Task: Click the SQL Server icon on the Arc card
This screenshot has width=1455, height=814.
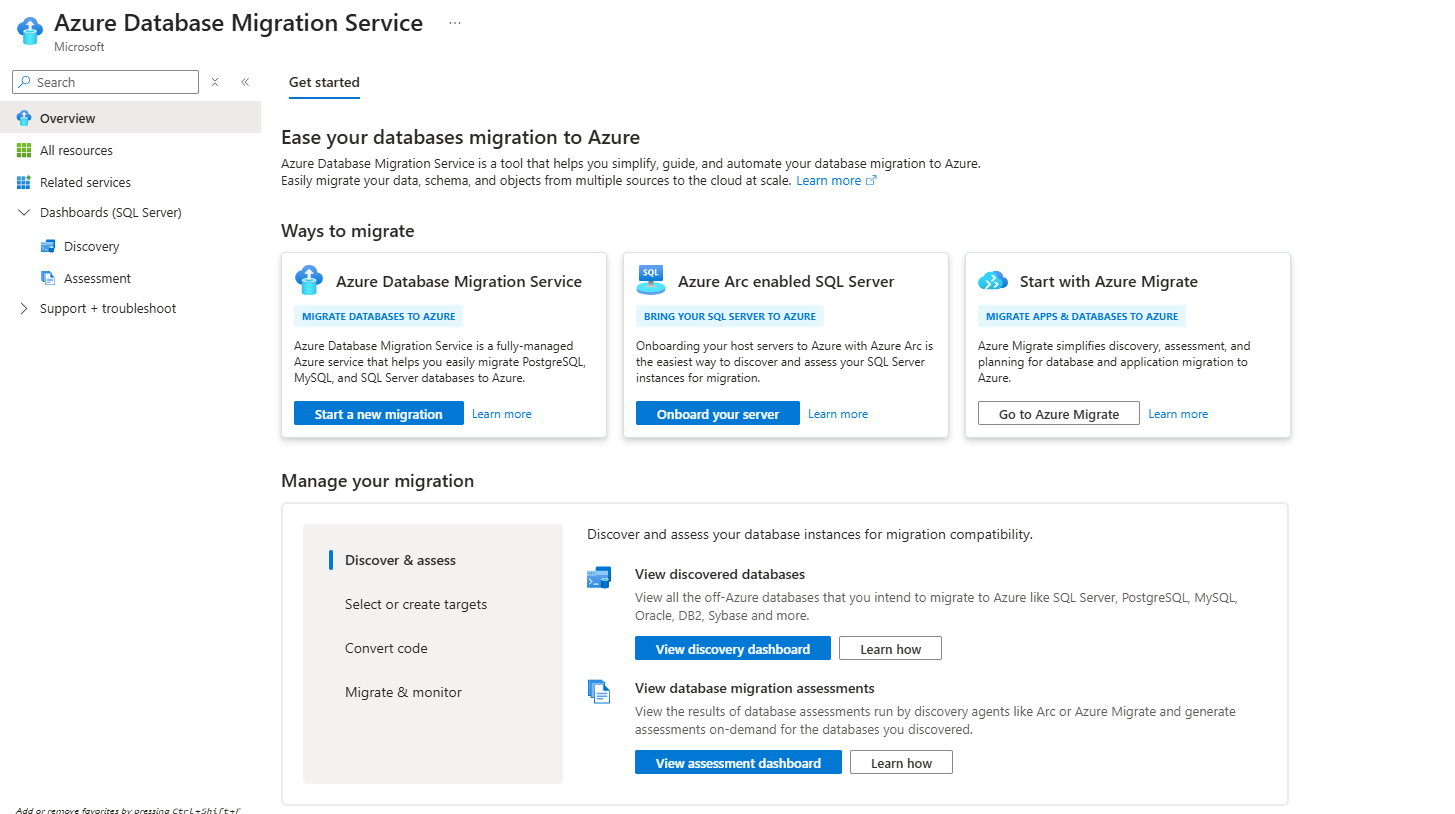Action: click(651, 280)
